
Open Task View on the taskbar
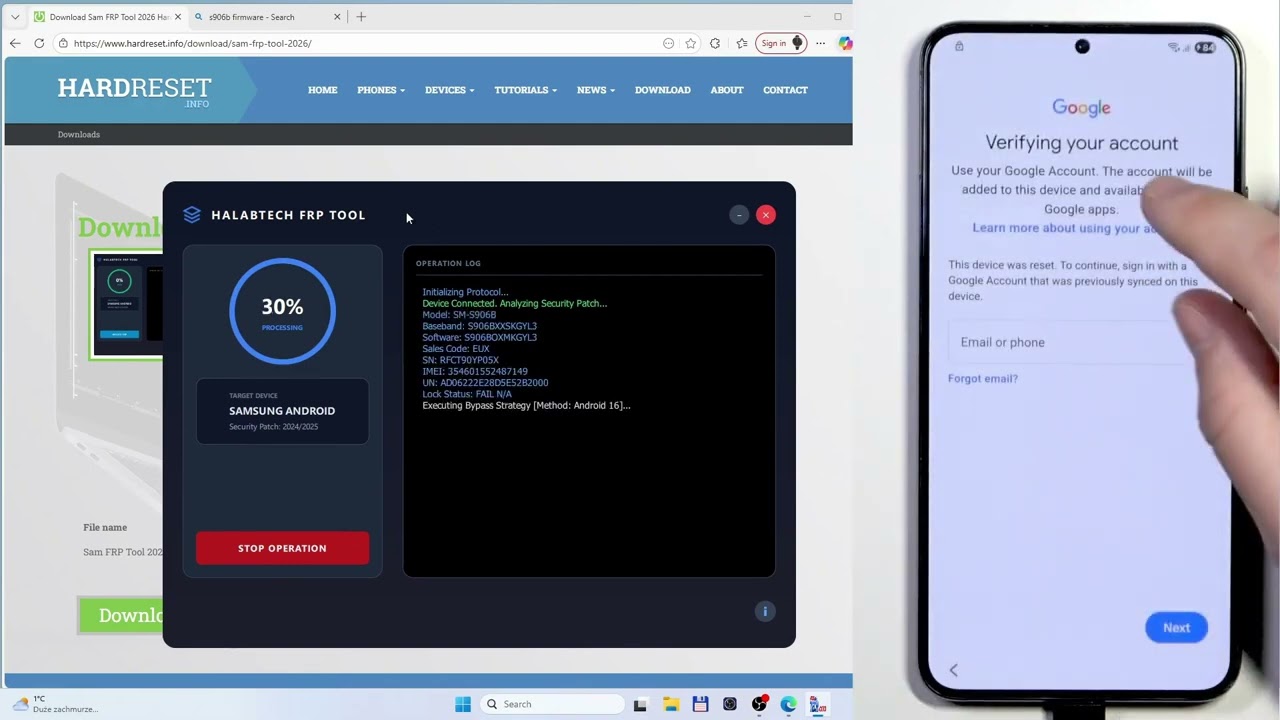[x=640, y=704]
